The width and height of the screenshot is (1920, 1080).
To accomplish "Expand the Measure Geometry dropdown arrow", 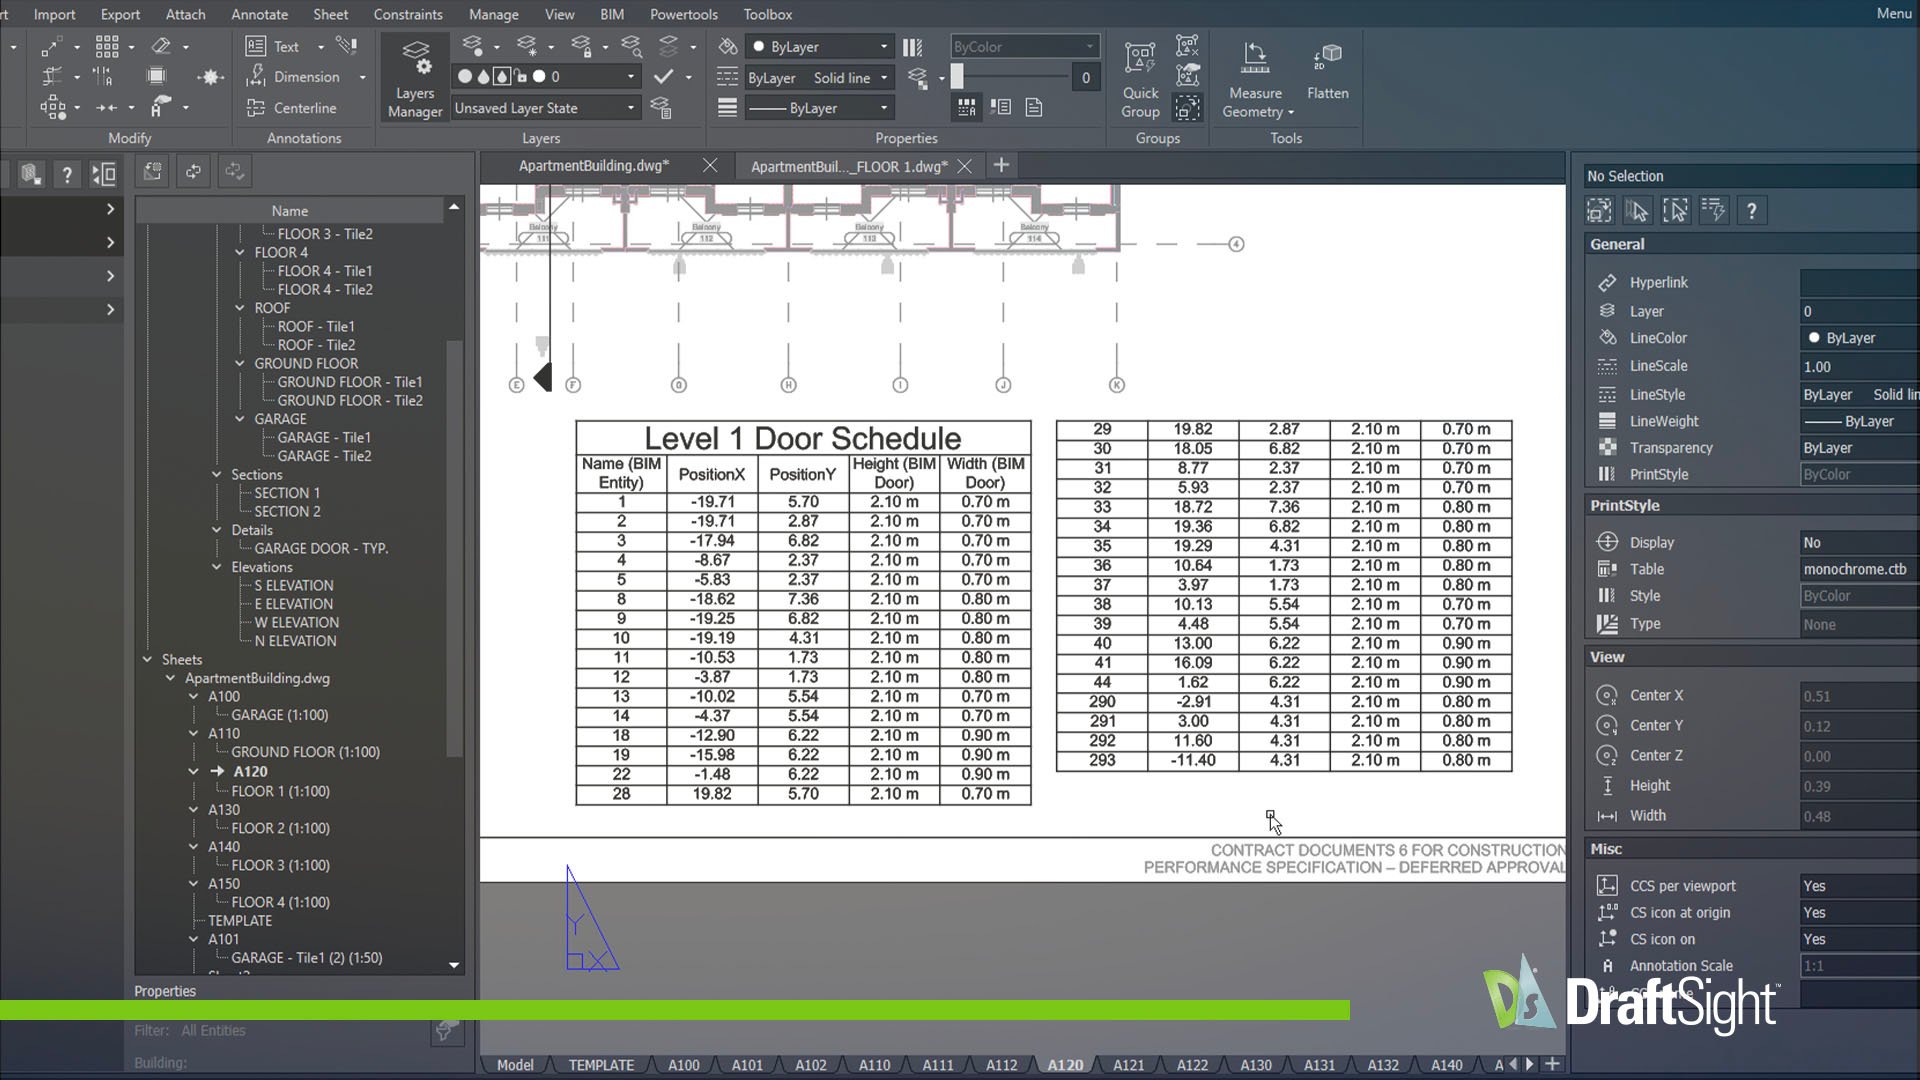I will click(x=1289, y=112).
